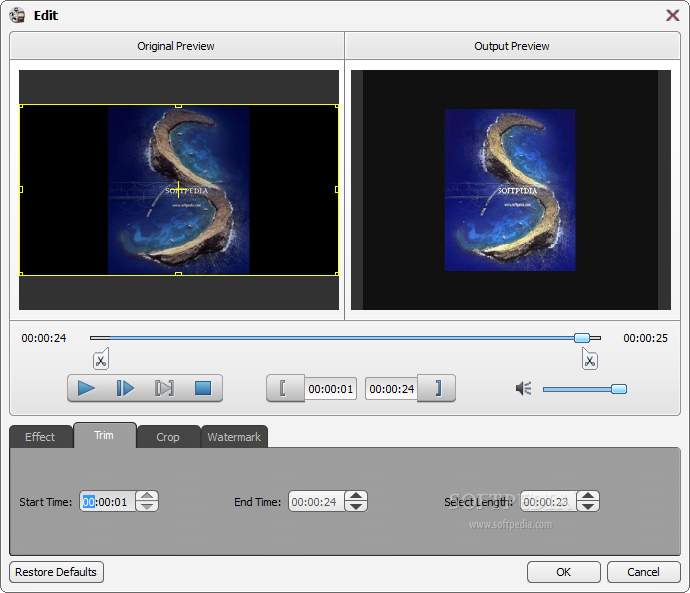The width and height of the screenshot is (690, 593).
Task: Decrease Start Time with down arrow
Action: point(147,506)
